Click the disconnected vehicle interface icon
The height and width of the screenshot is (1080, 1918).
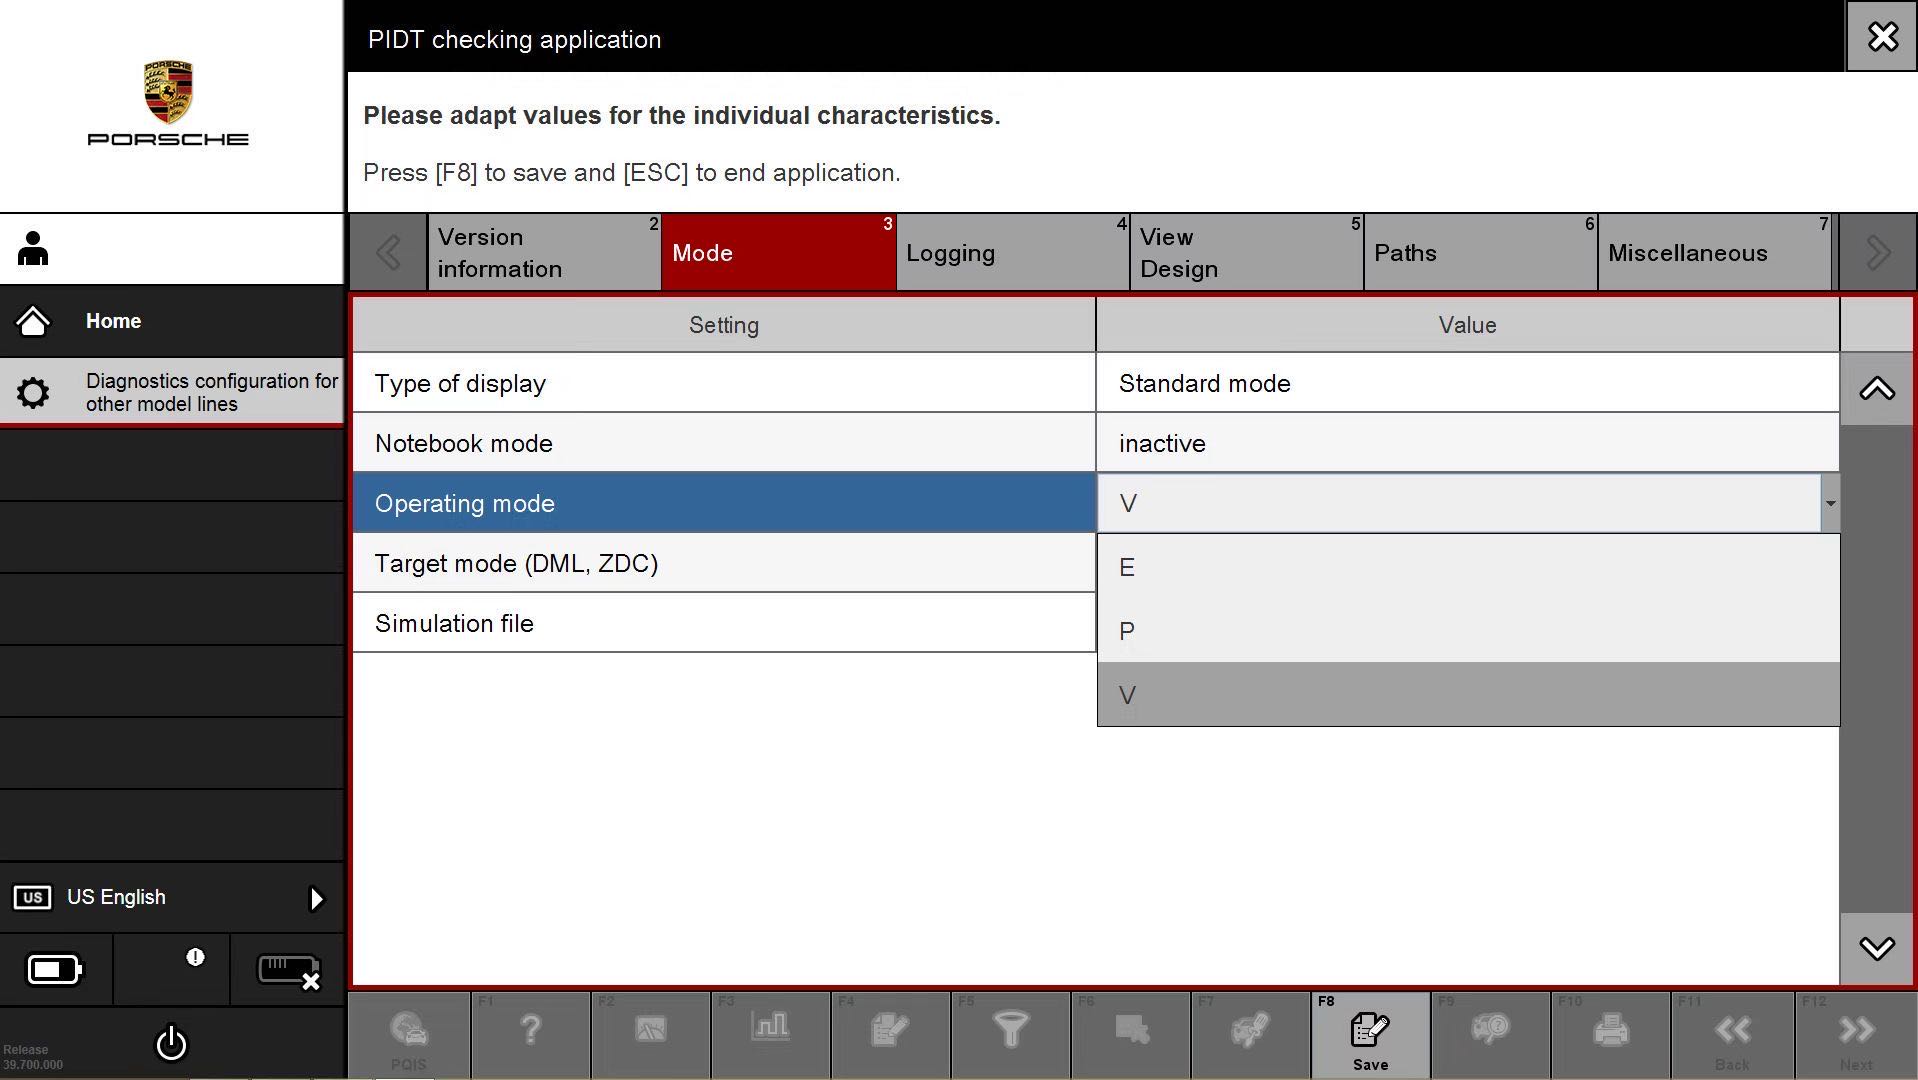pyautogui.click(x=289, y=971)
